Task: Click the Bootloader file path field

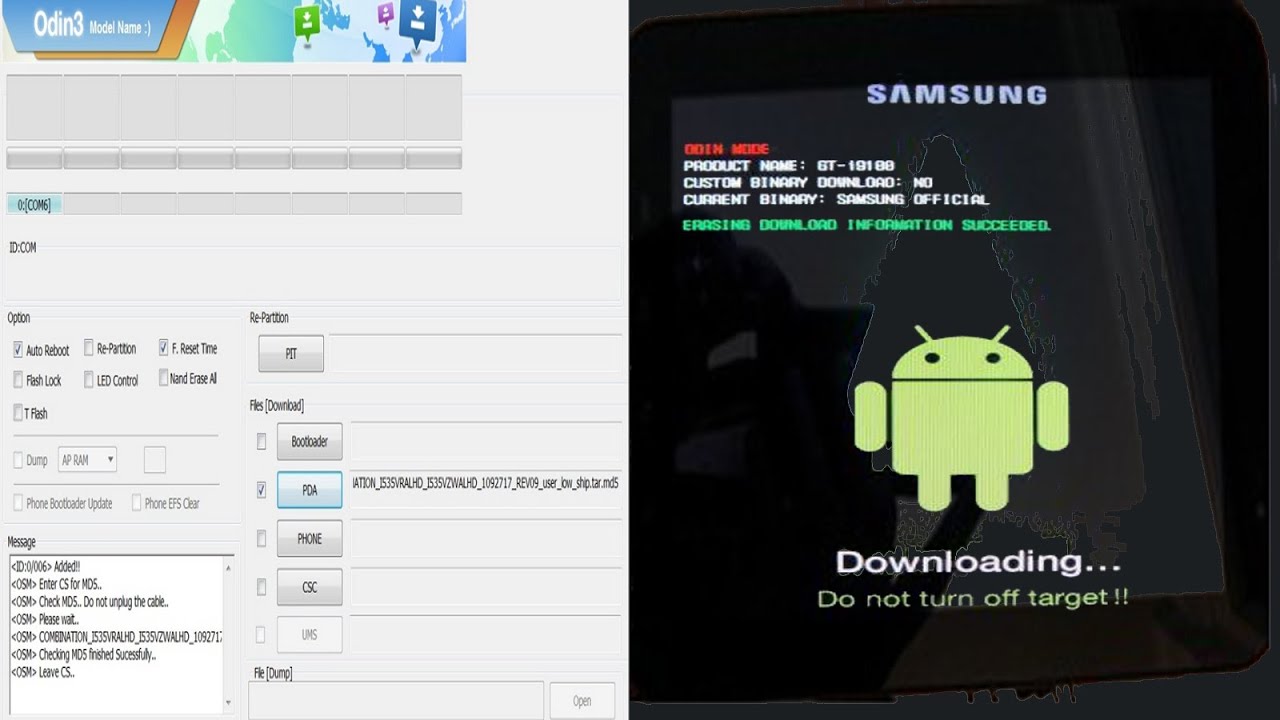Action: [x=485, y=441]
